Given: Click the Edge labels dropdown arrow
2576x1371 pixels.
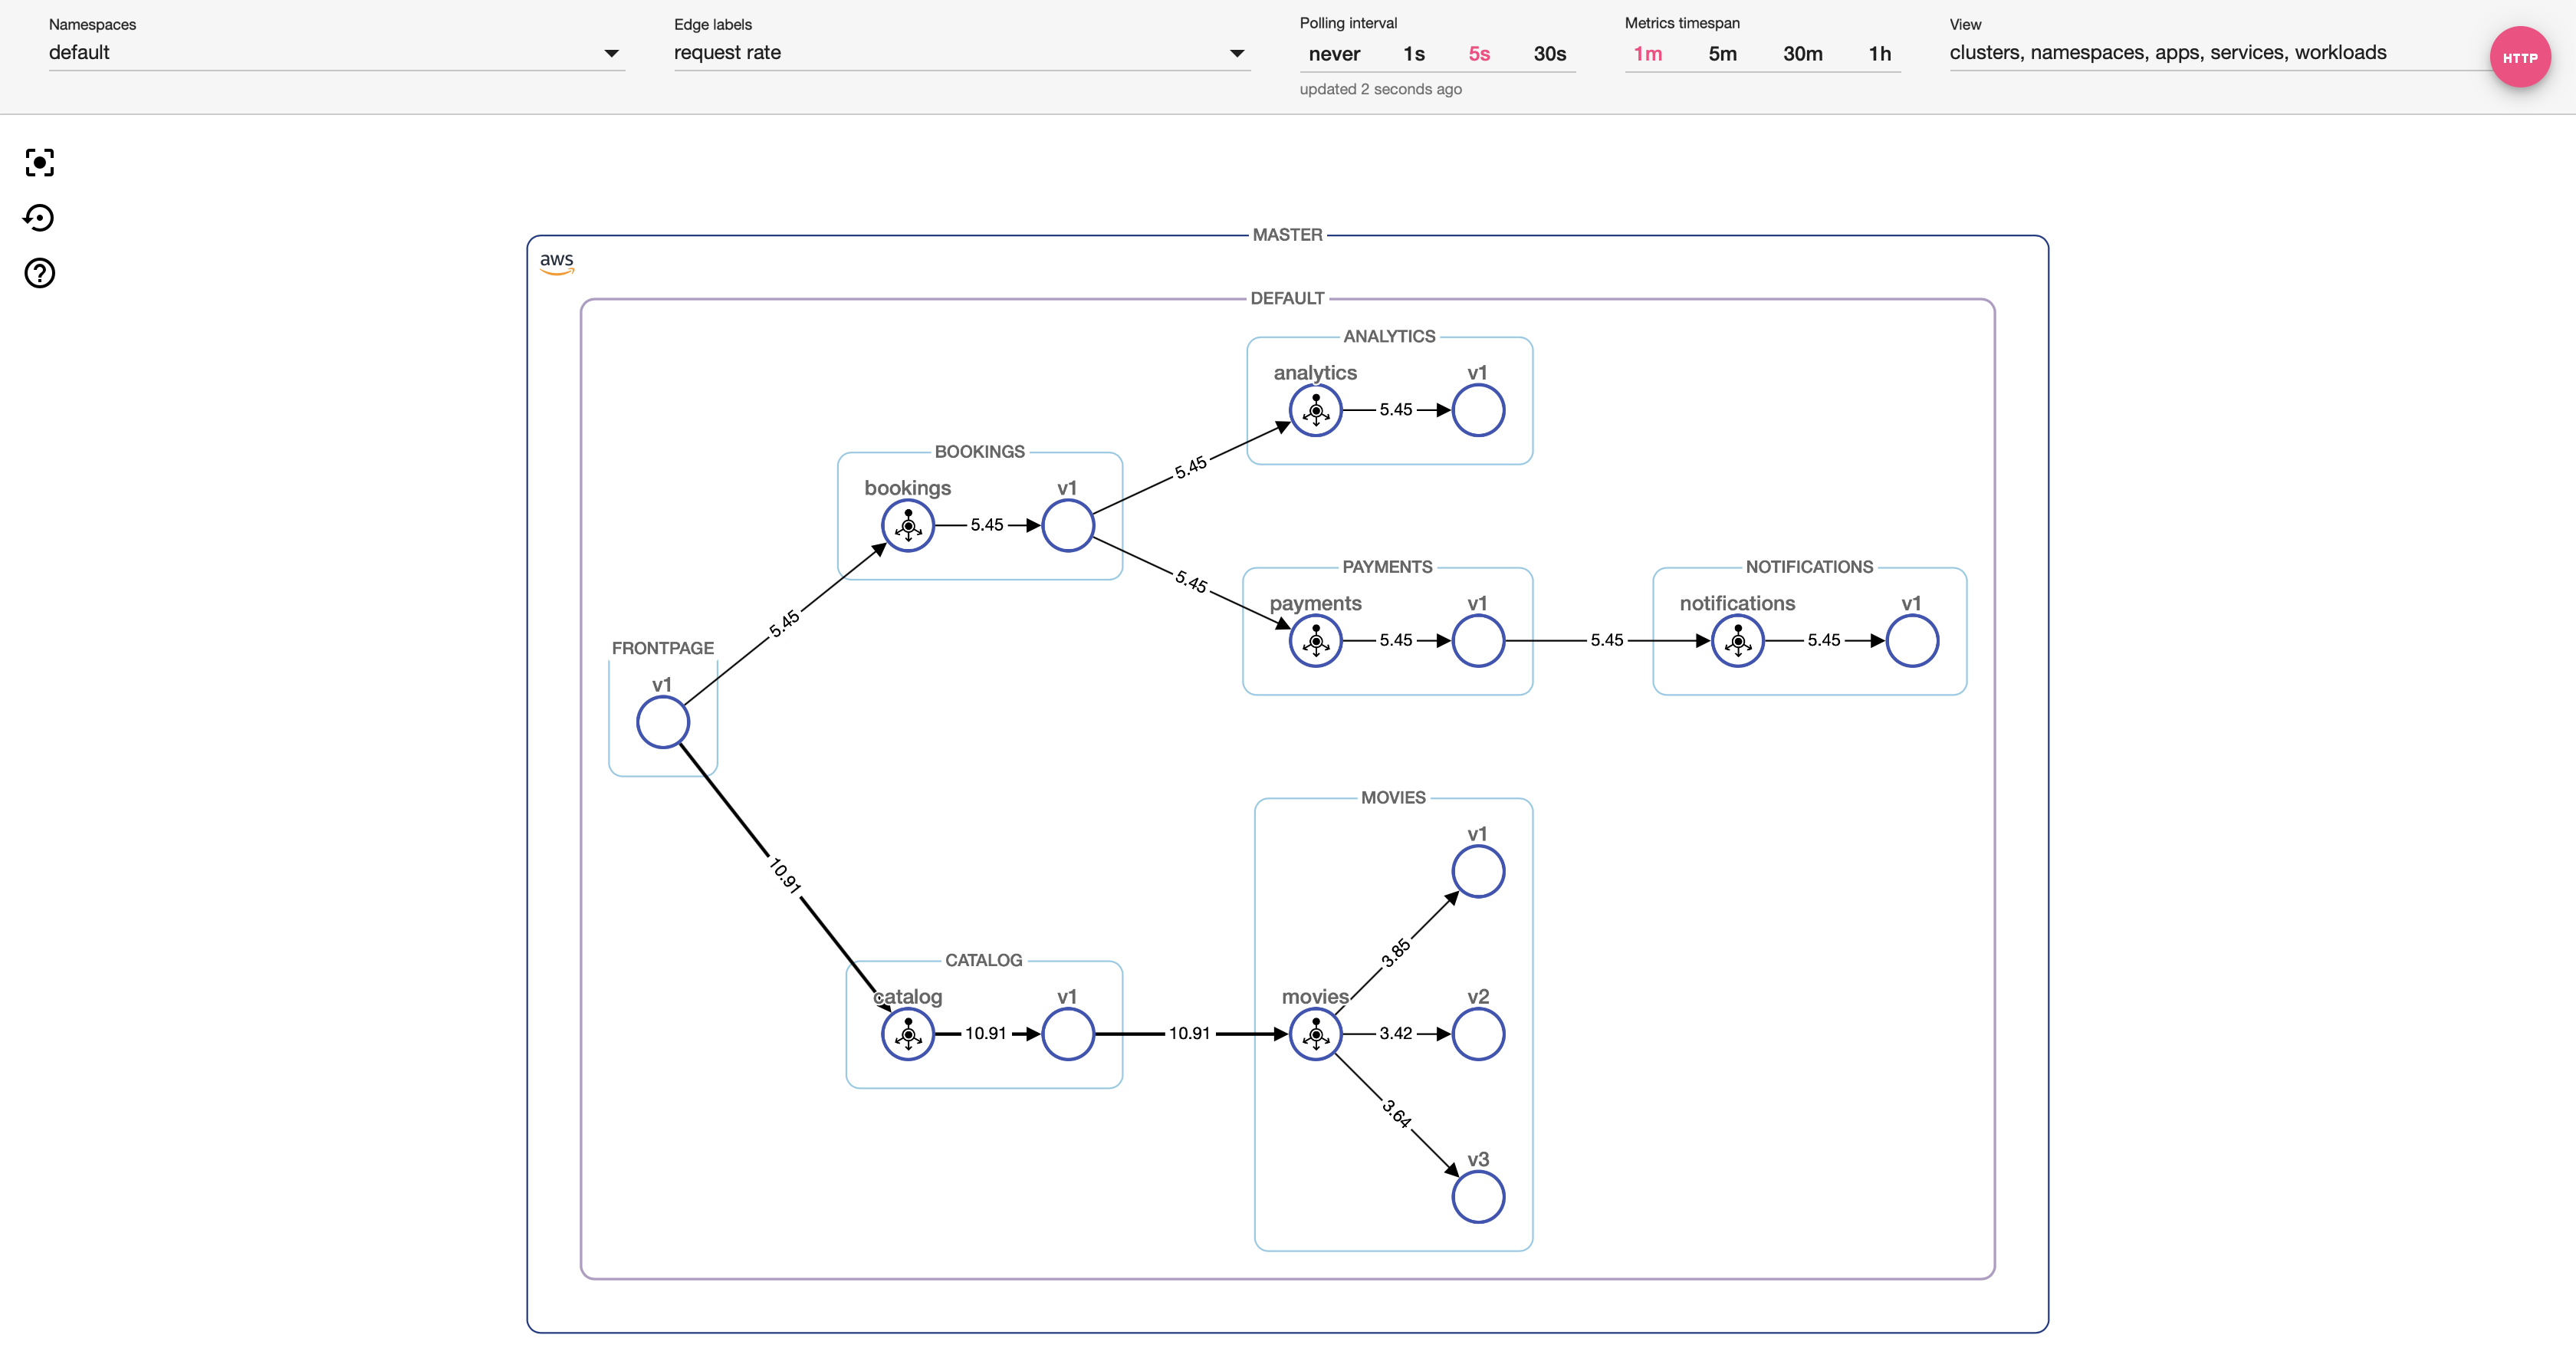Looking at the screenshot, I should [1237, 54].
